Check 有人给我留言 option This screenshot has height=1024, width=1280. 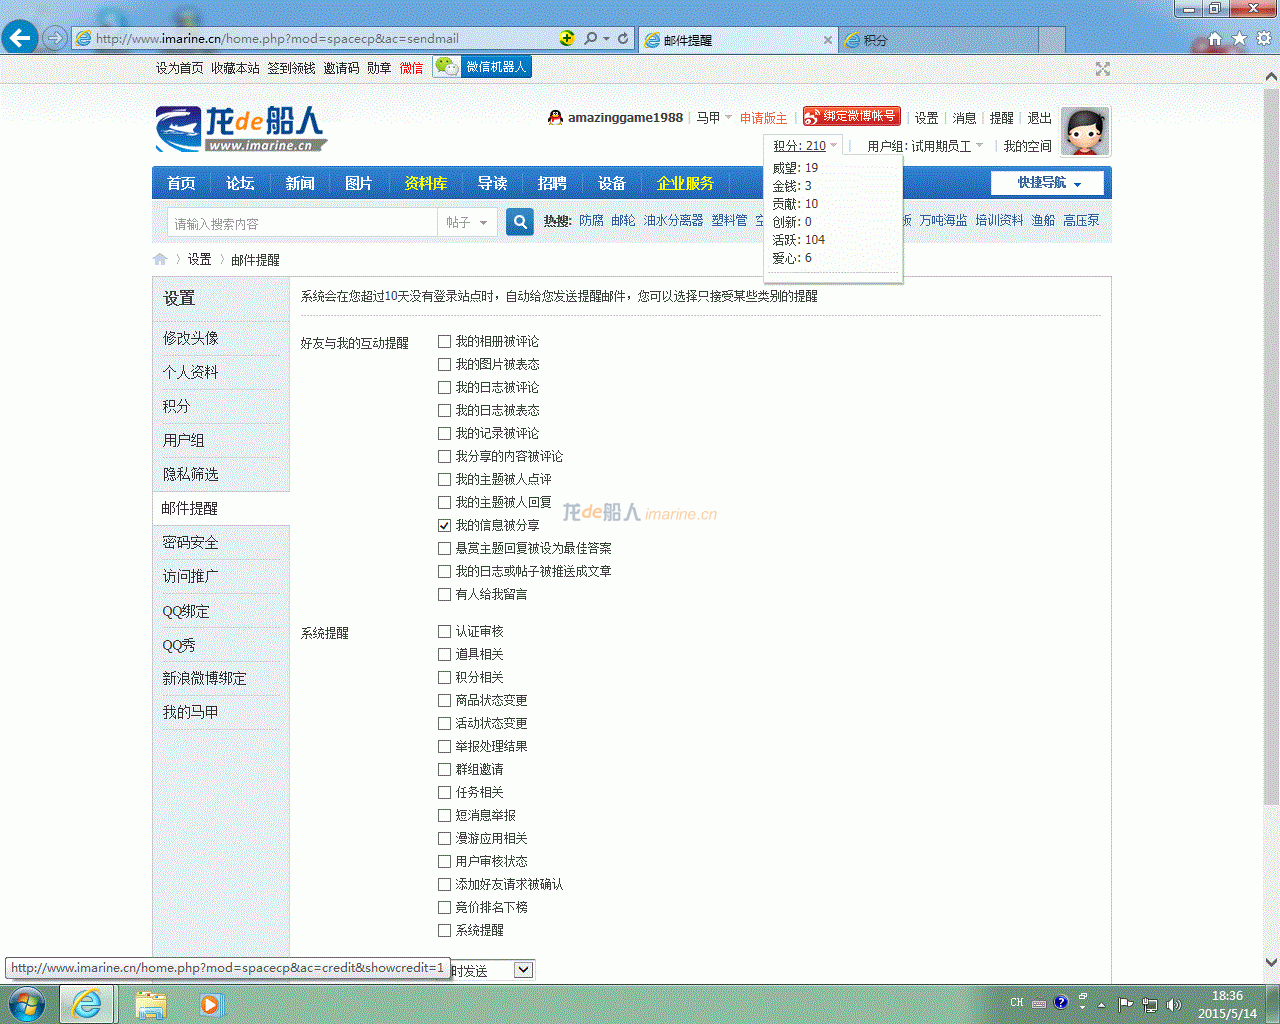[444, 595]
